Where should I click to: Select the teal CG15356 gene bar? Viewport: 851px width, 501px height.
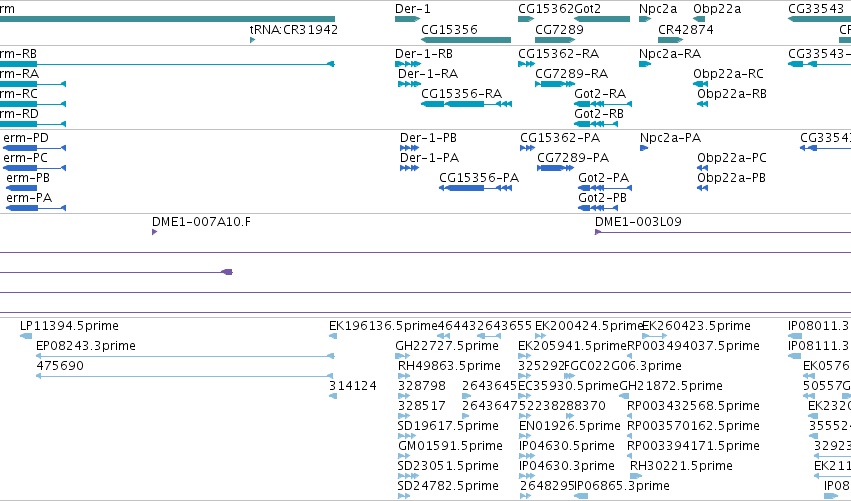coord(466,40)
